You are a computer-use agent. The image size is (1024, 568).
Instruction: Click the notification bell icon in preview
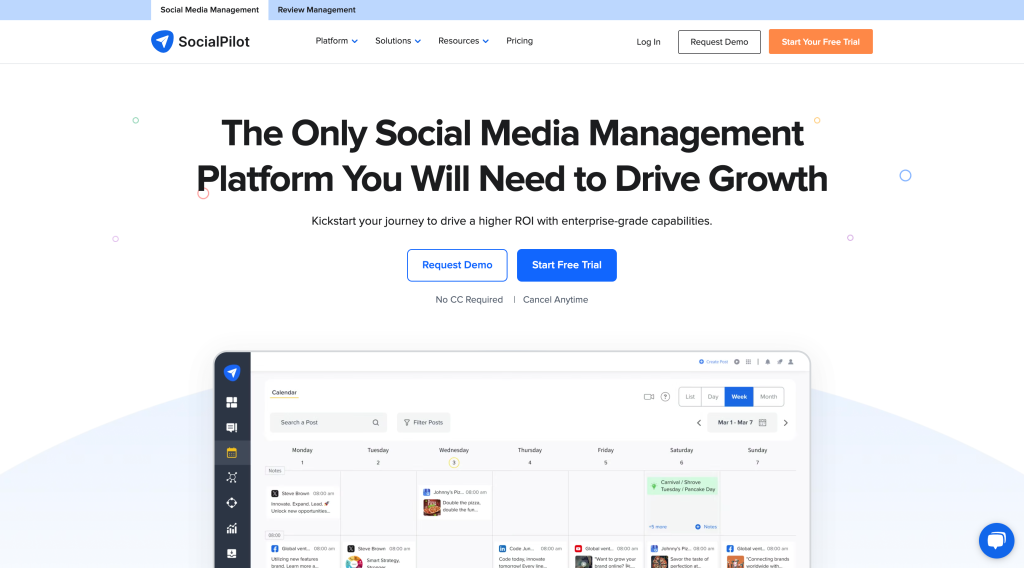pos(767,362)
